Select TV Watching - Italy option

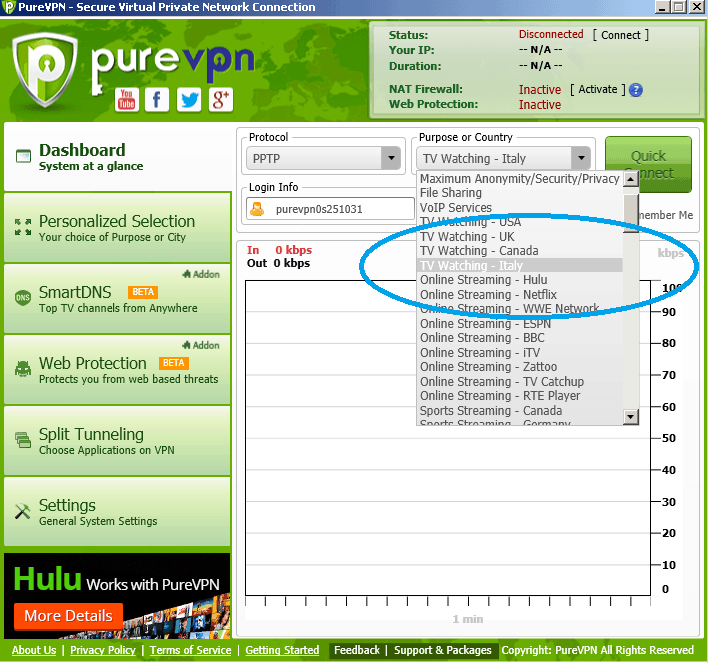520,265
